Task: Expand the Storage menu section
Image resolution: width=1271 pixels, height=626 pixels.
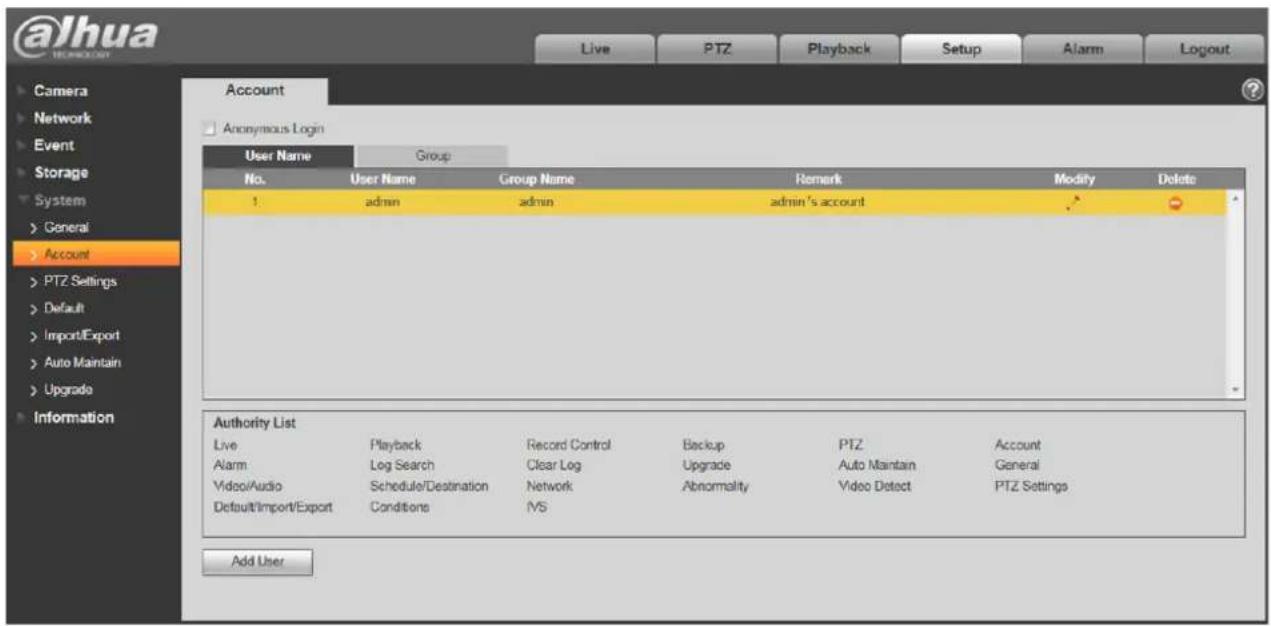Action: (x=61, y=172)
